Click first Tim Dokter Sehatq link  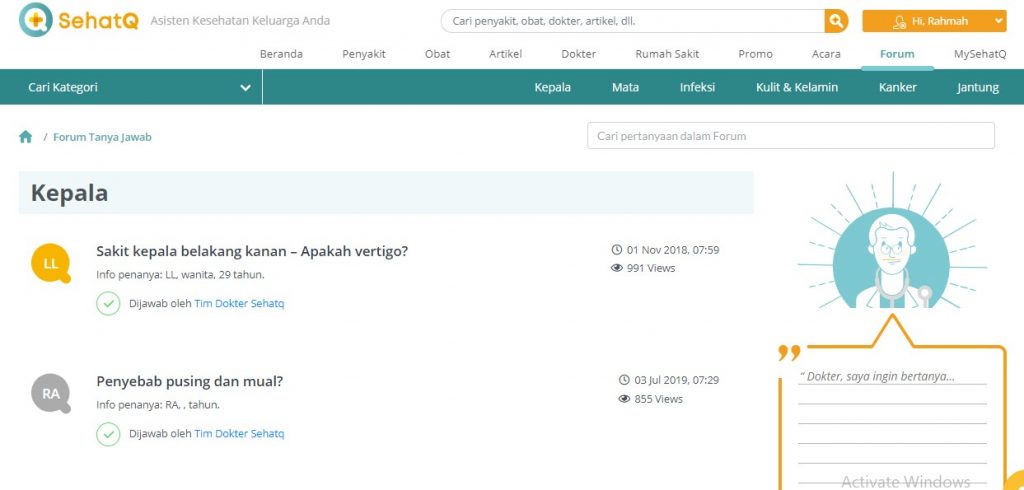click(239, 303)
